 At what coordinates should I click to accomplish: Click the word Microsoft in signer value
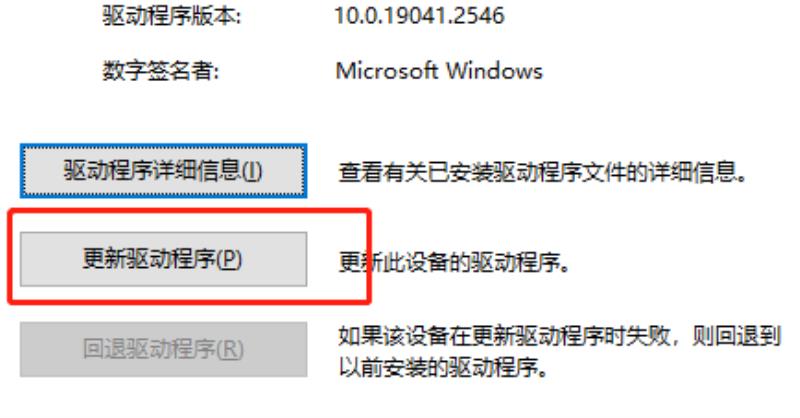click(387, 70)
